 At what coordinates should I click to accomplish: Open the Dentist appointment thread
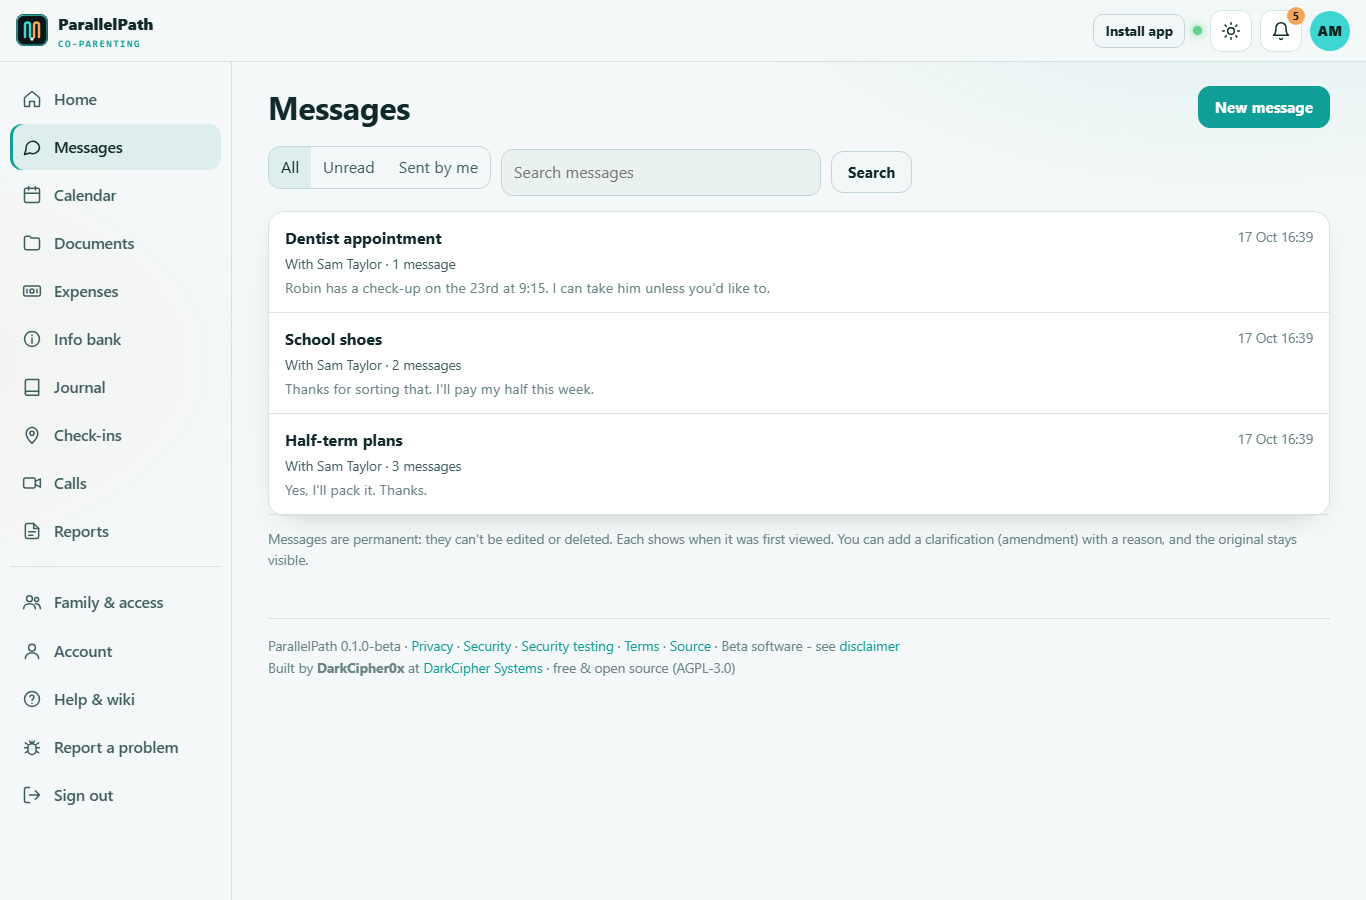[799, 262]
